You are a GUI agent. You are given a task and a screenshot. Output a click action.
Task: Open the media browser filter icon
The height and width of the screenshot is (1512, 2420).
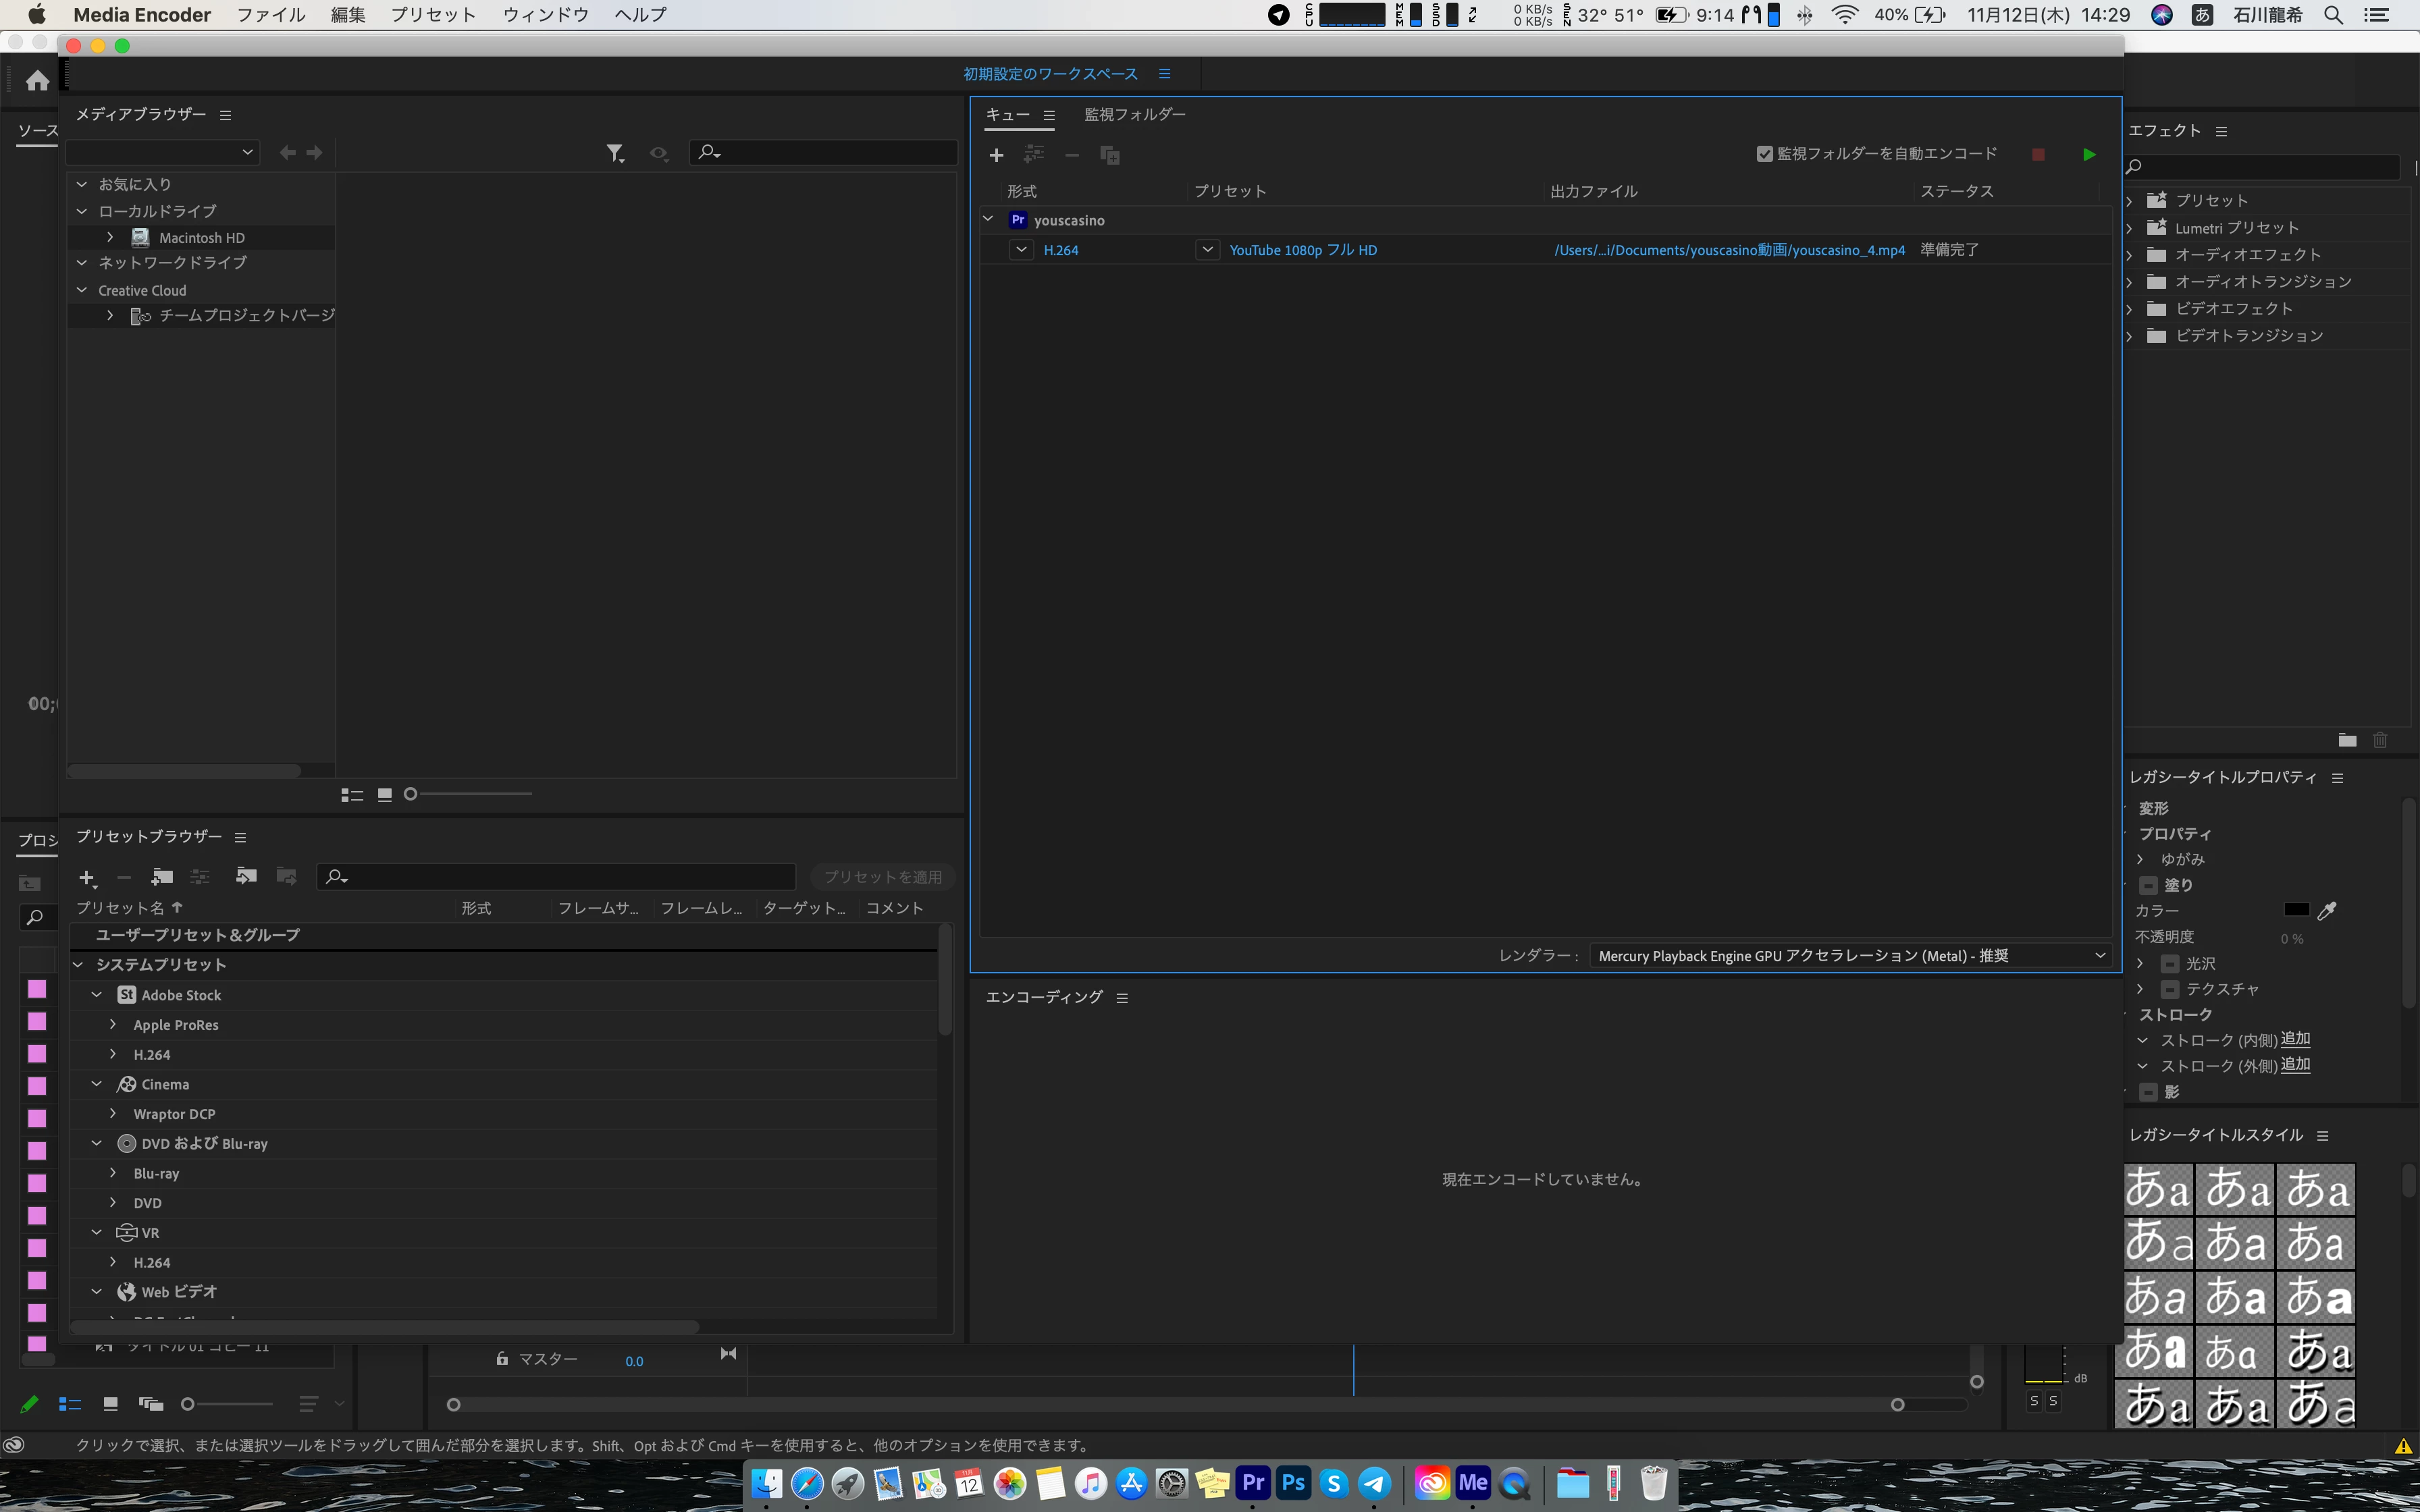click(614, 153)
